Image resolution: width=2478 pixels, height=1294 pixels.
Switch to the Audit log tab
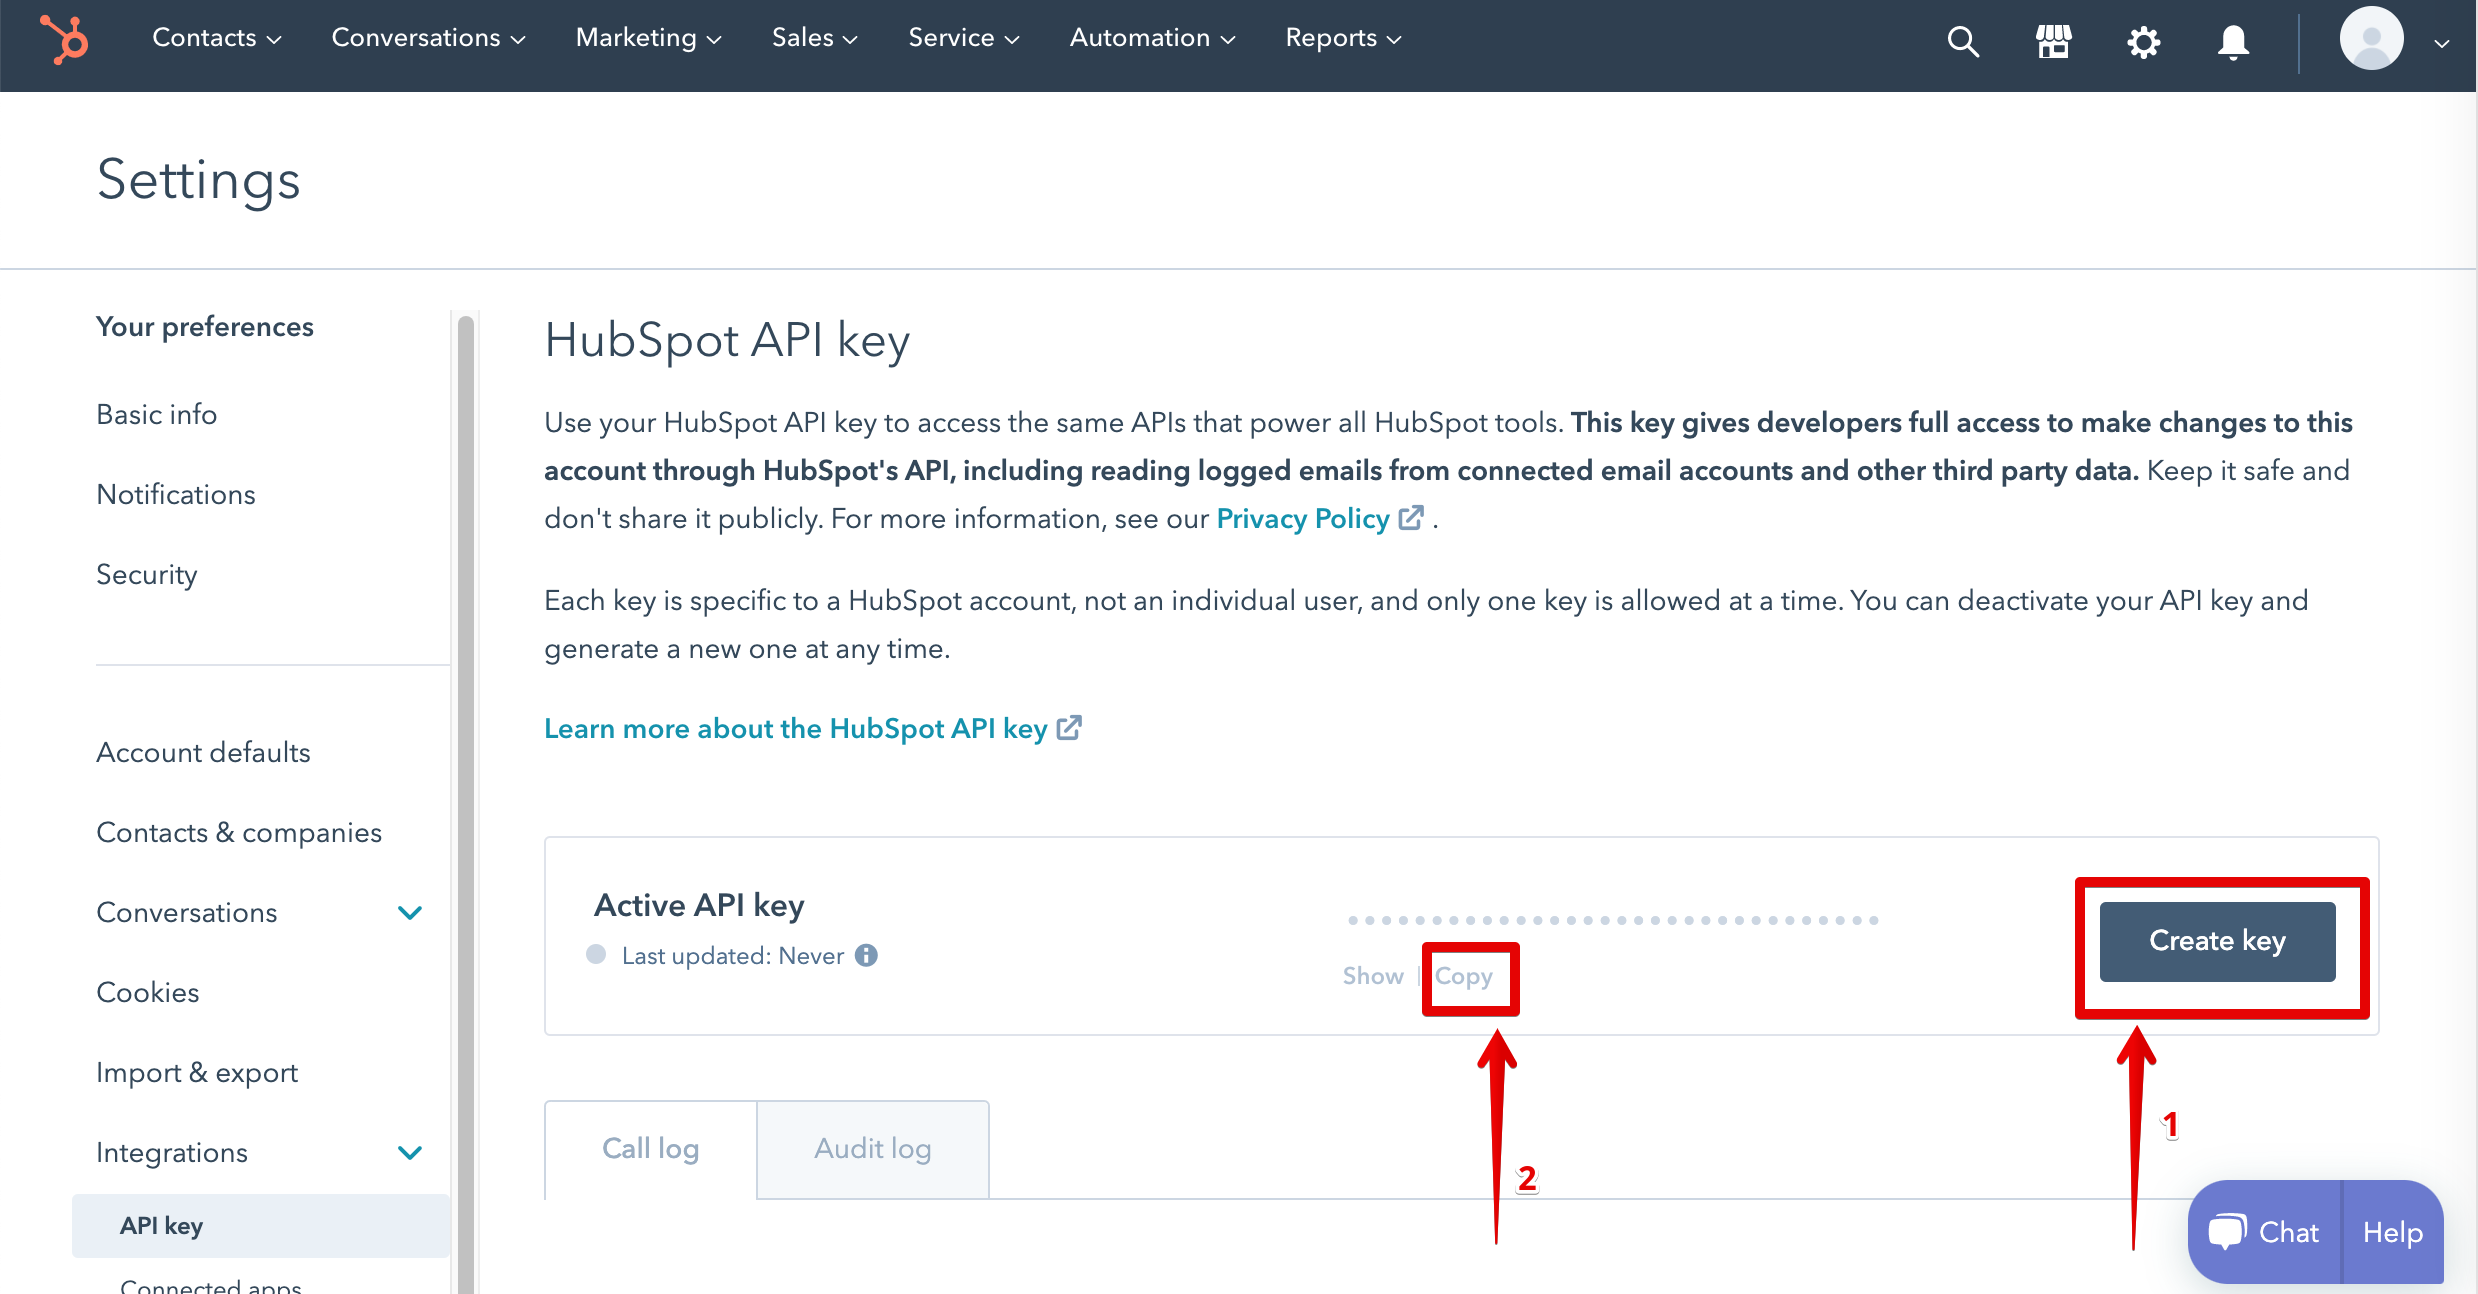pyautogui.click(x=872, y=1148)
